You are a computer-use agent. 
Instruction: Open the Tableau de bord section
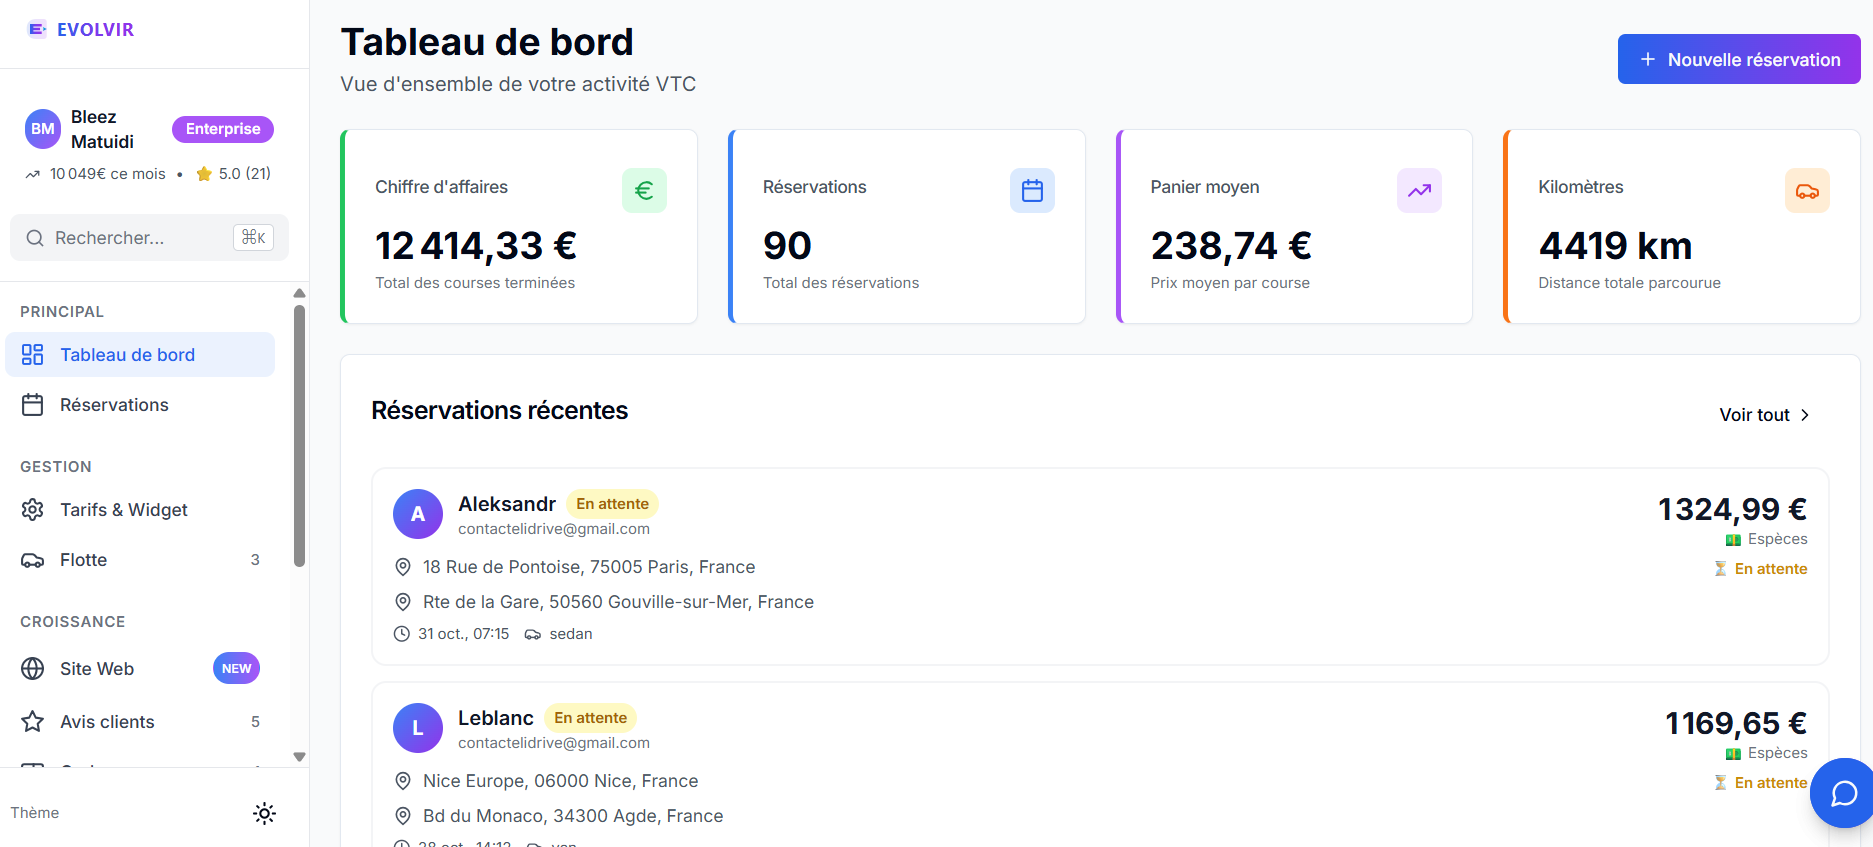coord(128,354)
